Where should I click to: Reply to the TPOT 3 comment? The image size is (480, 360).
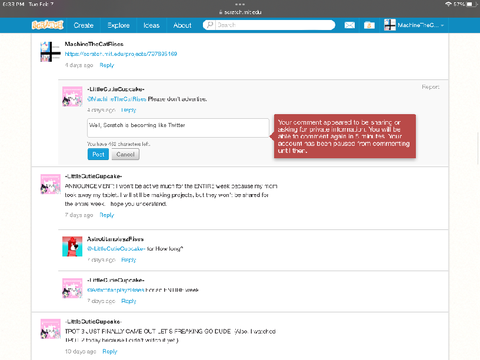[110, 351]
